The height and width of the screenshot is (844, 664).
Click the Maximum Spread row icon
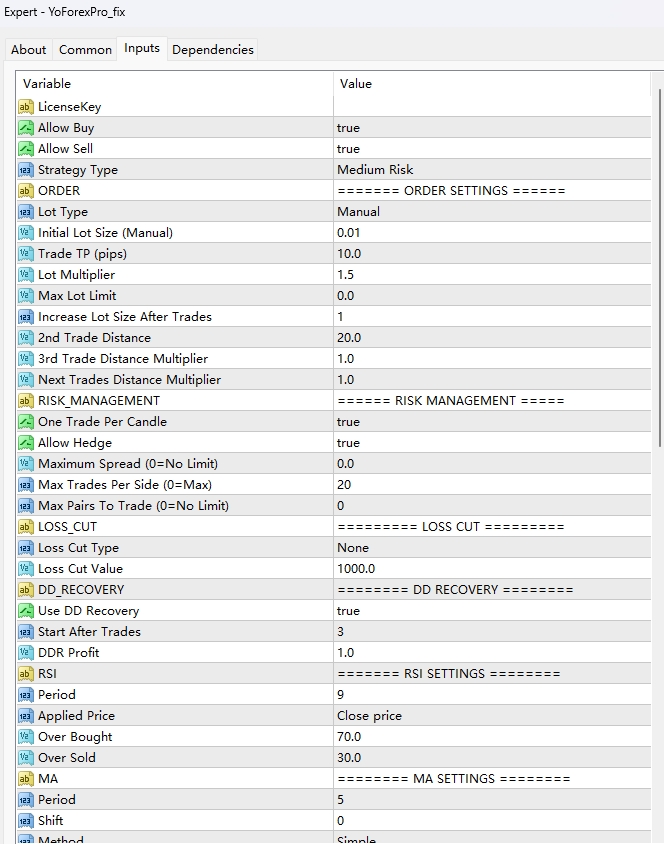point(25,463)
